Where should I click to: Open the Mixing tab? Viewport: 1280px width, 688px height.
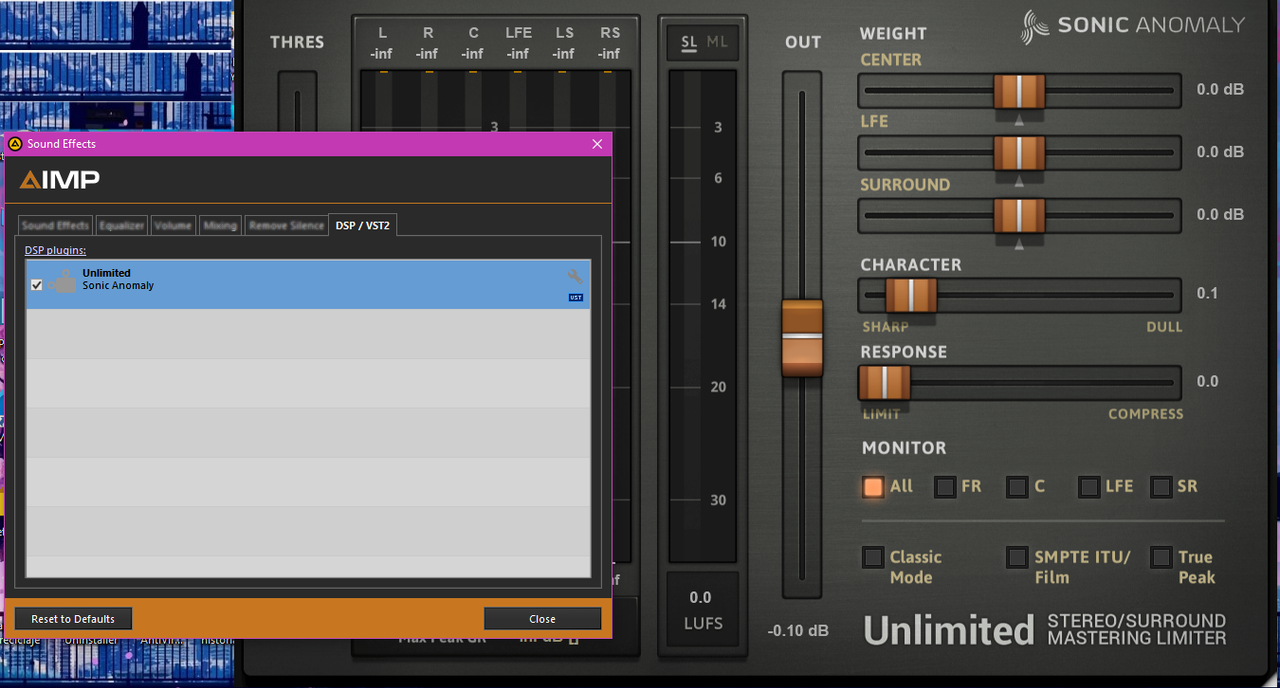220,226
